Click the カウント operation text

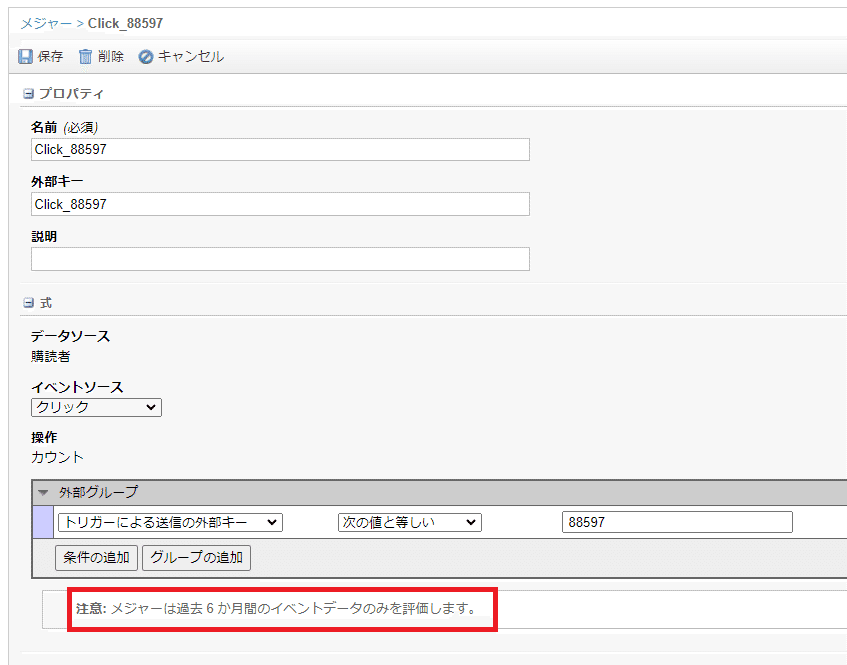[x=57, y=458]
